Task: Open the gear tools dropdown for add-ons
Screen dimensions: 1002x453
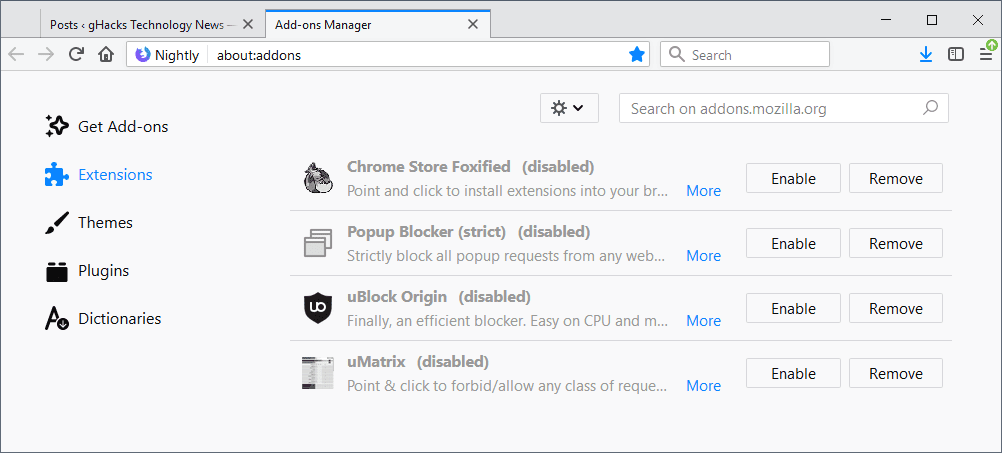Action: point(569,108)
